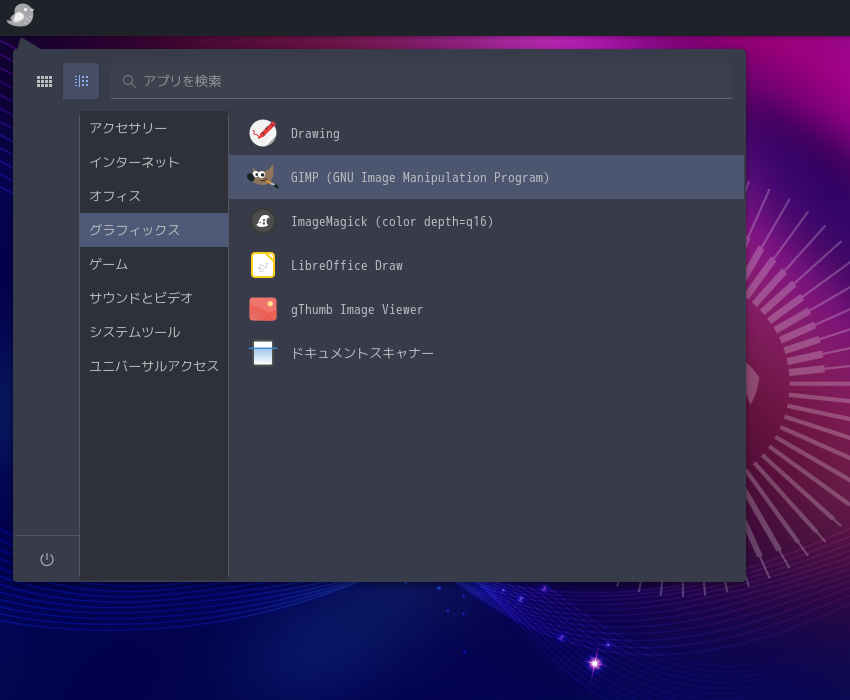Select the グラフィックス category
Image resolution: width=850 pixels, height=700 pixels.
click(x=154, y=230)
